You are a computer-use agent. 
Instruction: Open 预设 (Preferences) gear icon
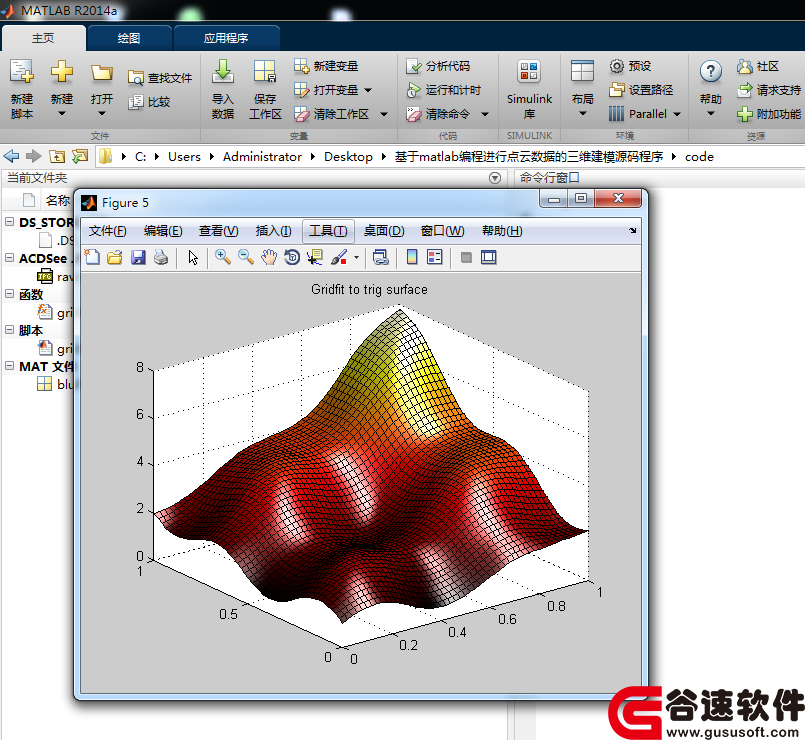[x=617, y=66]
